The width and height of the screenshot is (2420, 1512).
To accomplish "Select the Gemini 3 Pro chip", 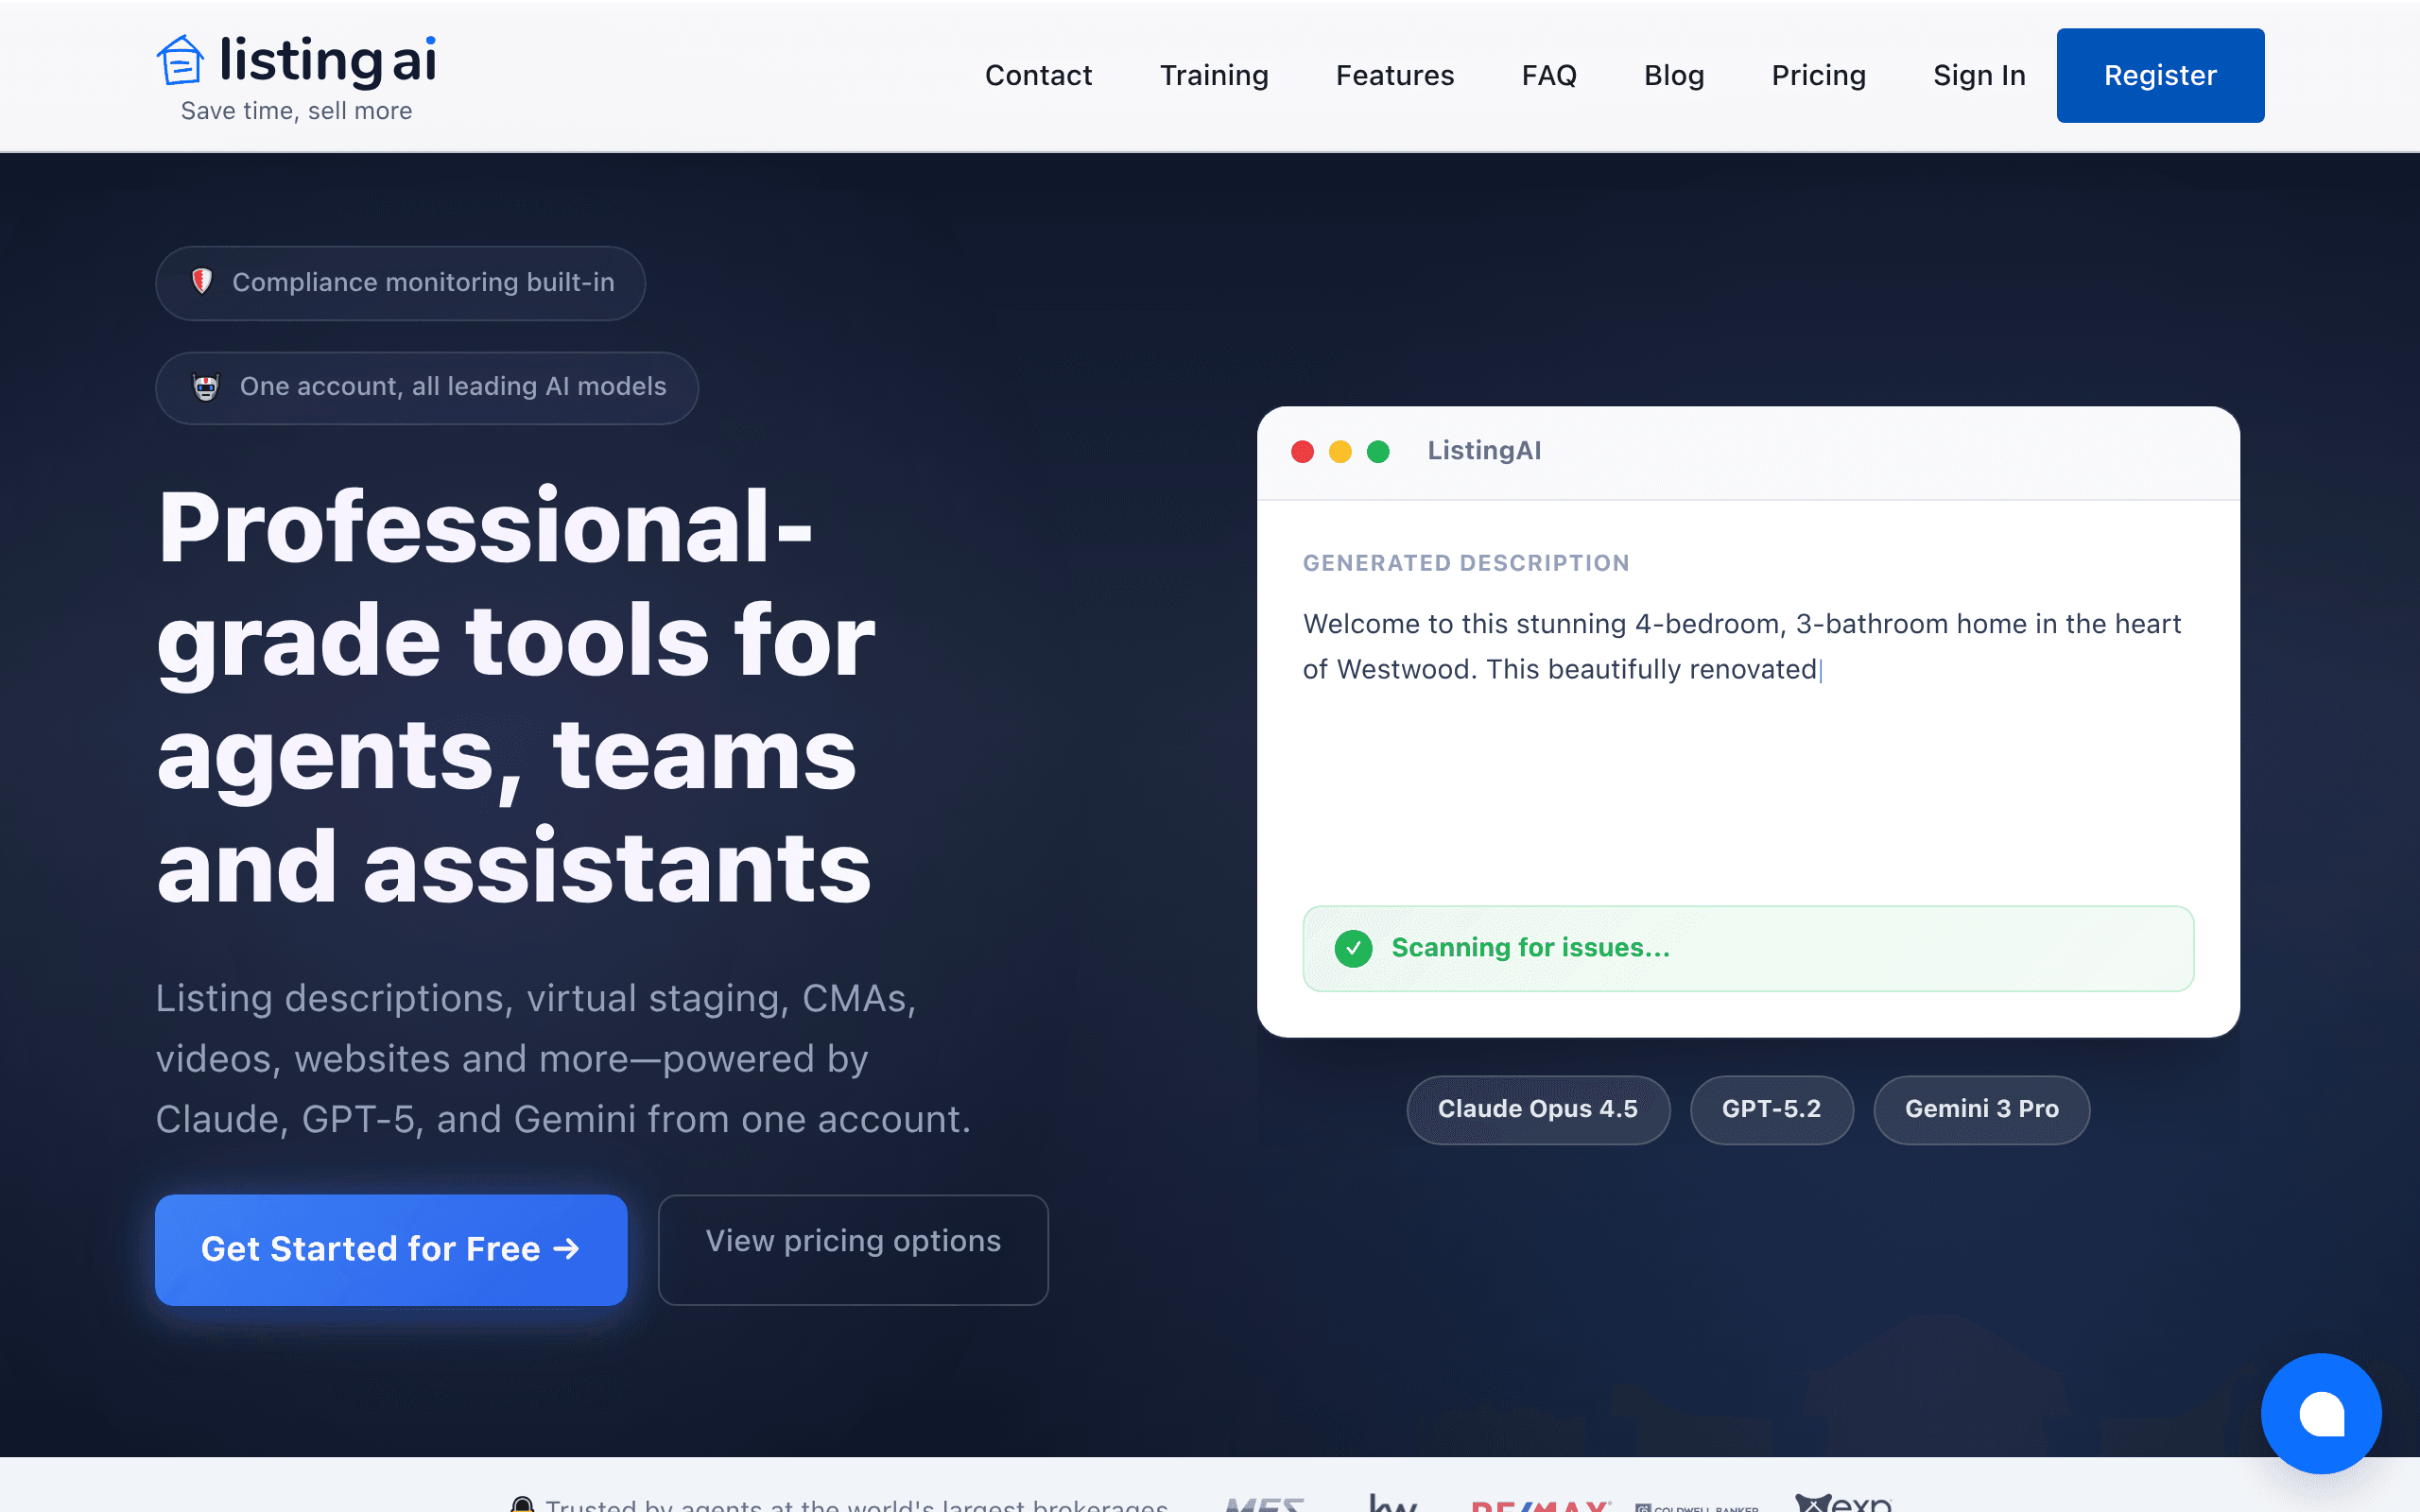I will pos(1981,1109).
